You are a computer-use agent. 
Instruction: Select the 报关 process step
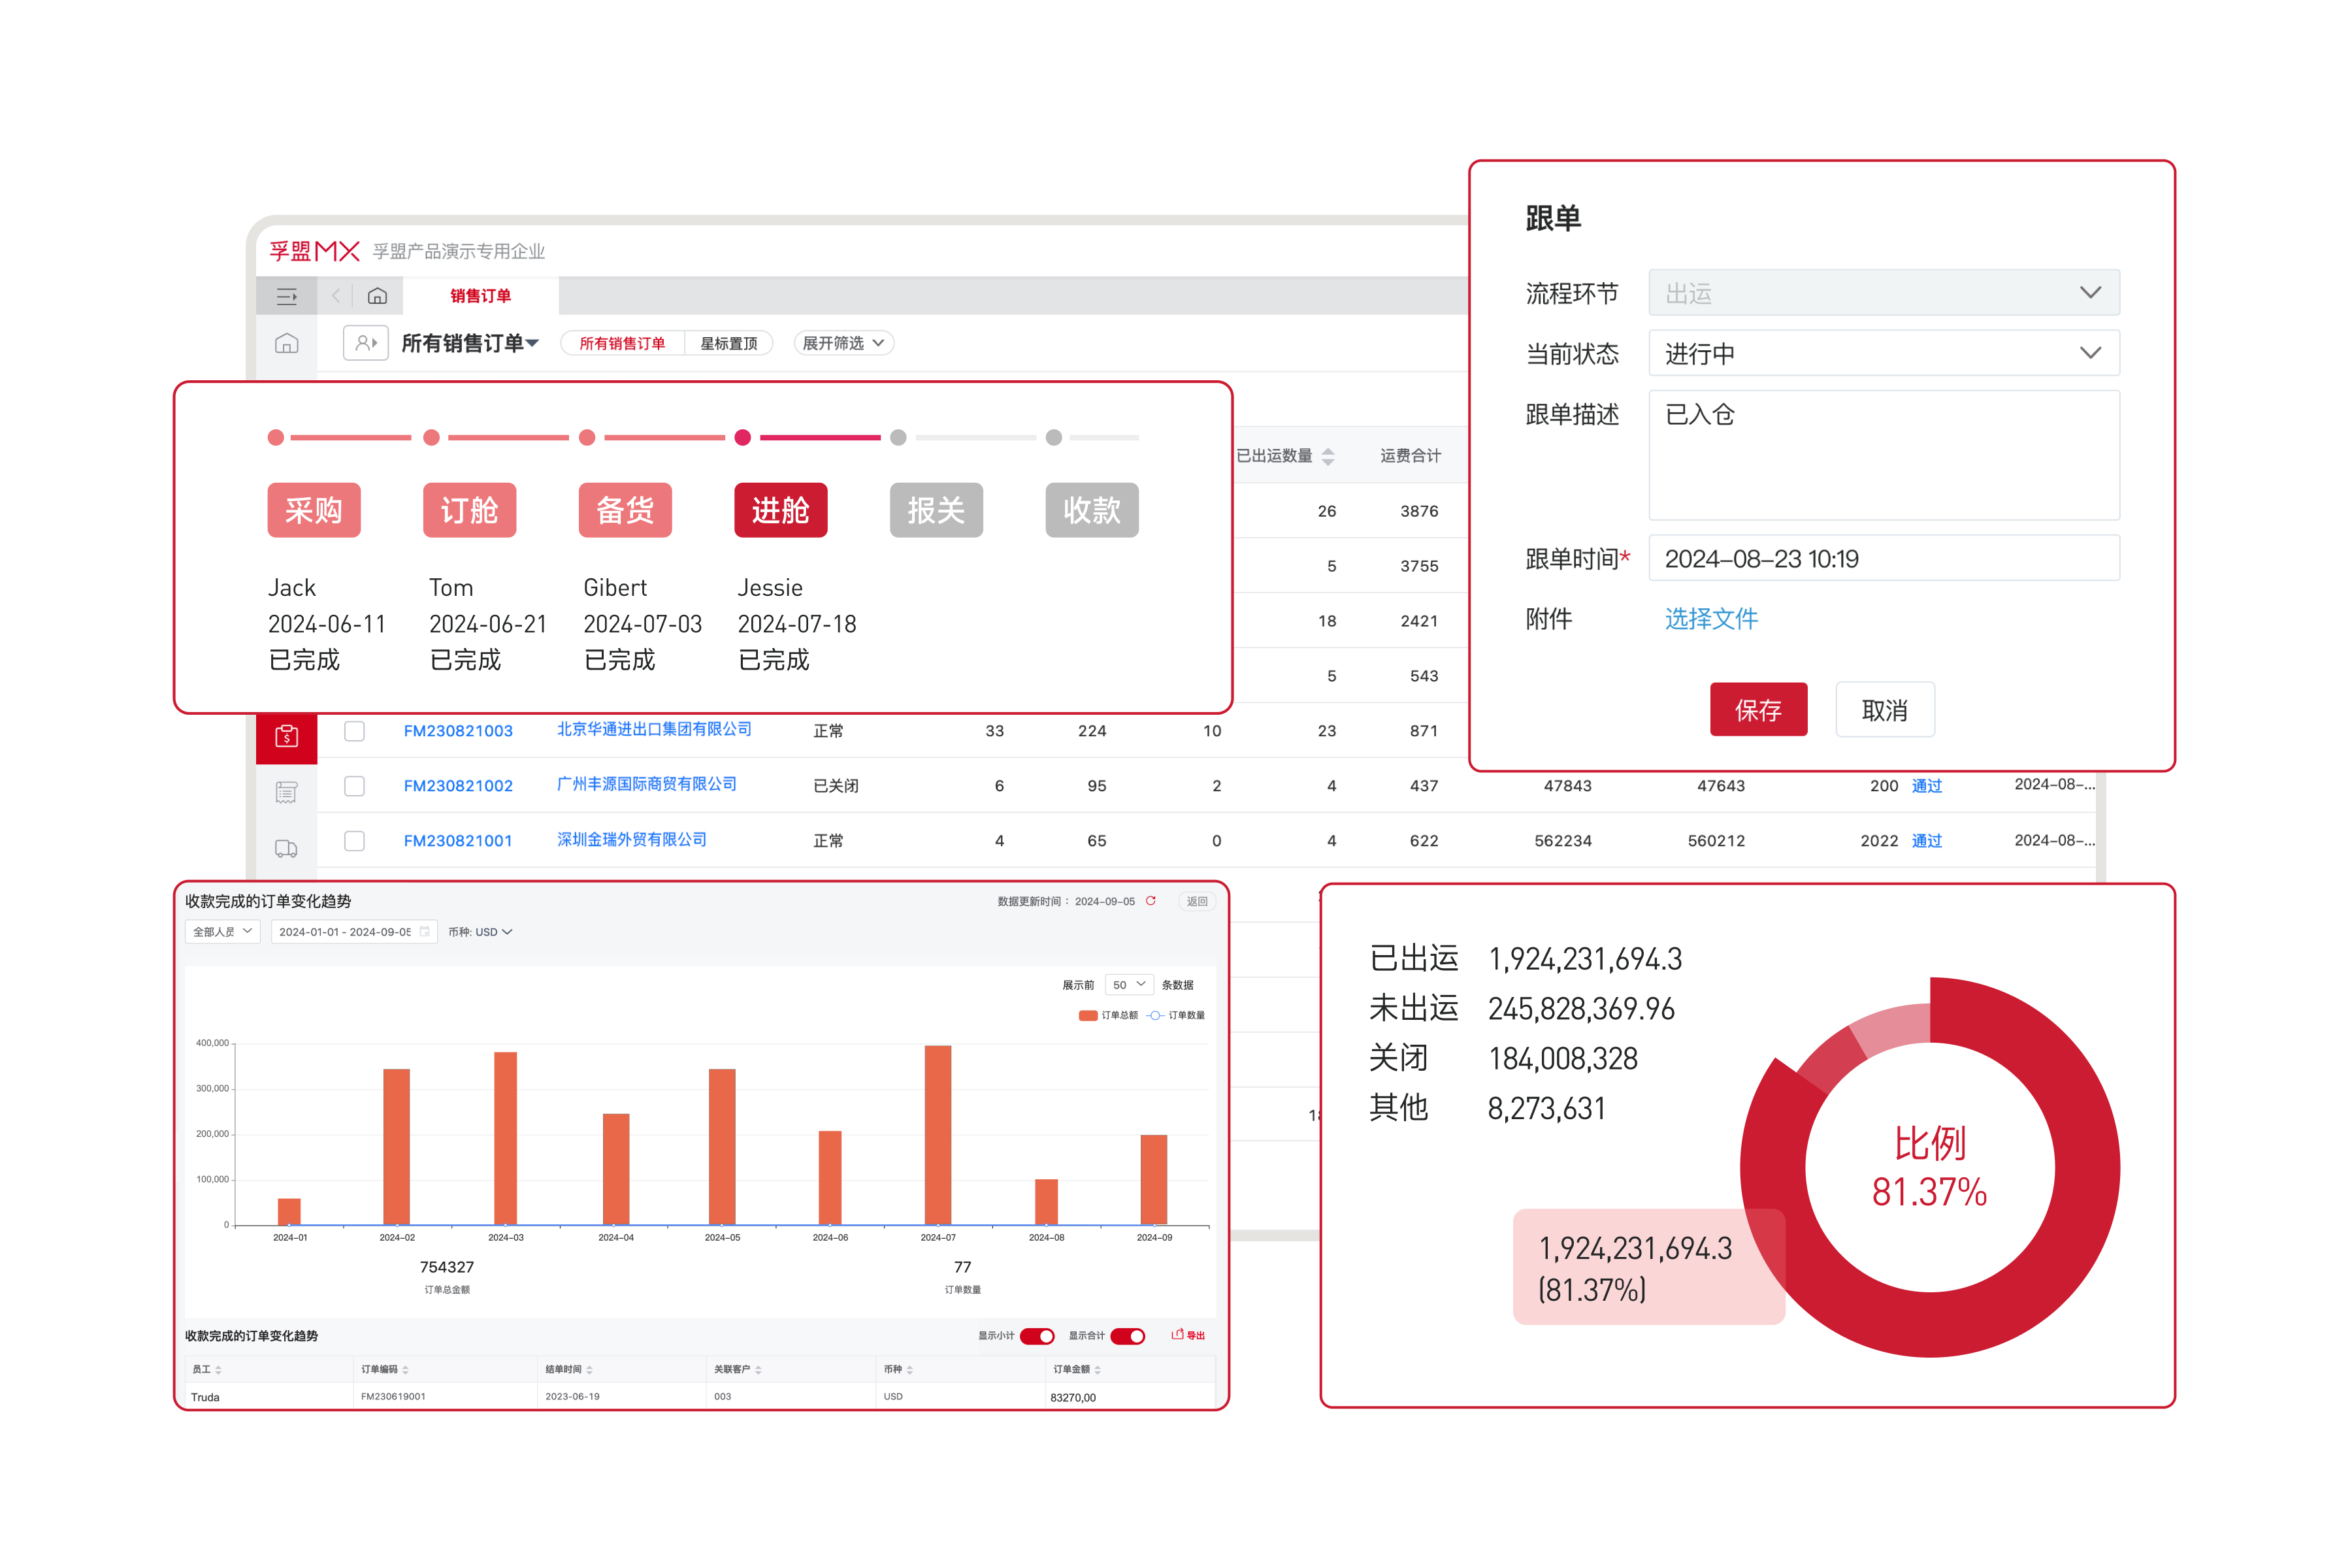point(937,511)
